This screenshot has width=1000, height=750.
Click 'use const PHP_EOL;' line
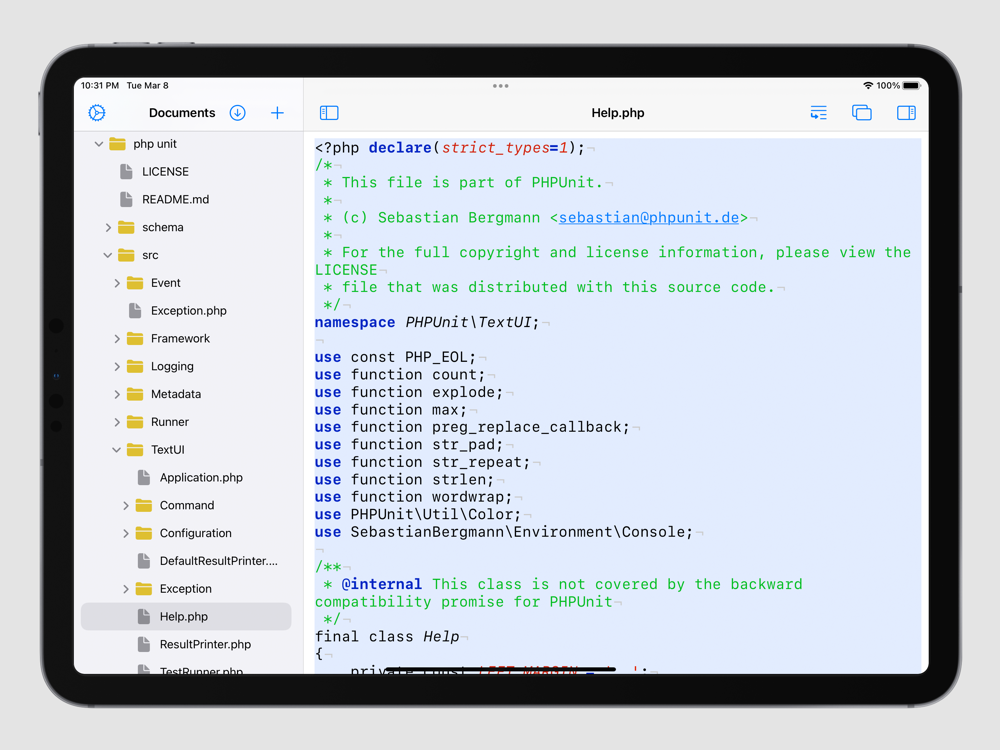395,357
